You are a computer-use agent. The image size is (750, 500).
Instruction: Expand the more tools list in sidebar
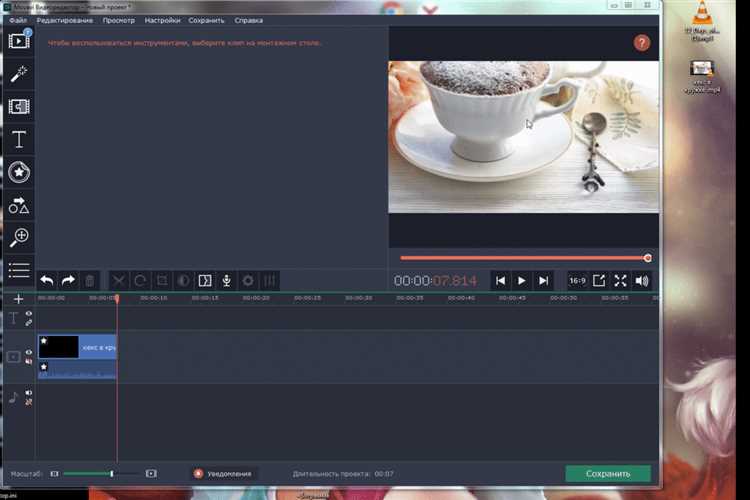click(18, 269)
